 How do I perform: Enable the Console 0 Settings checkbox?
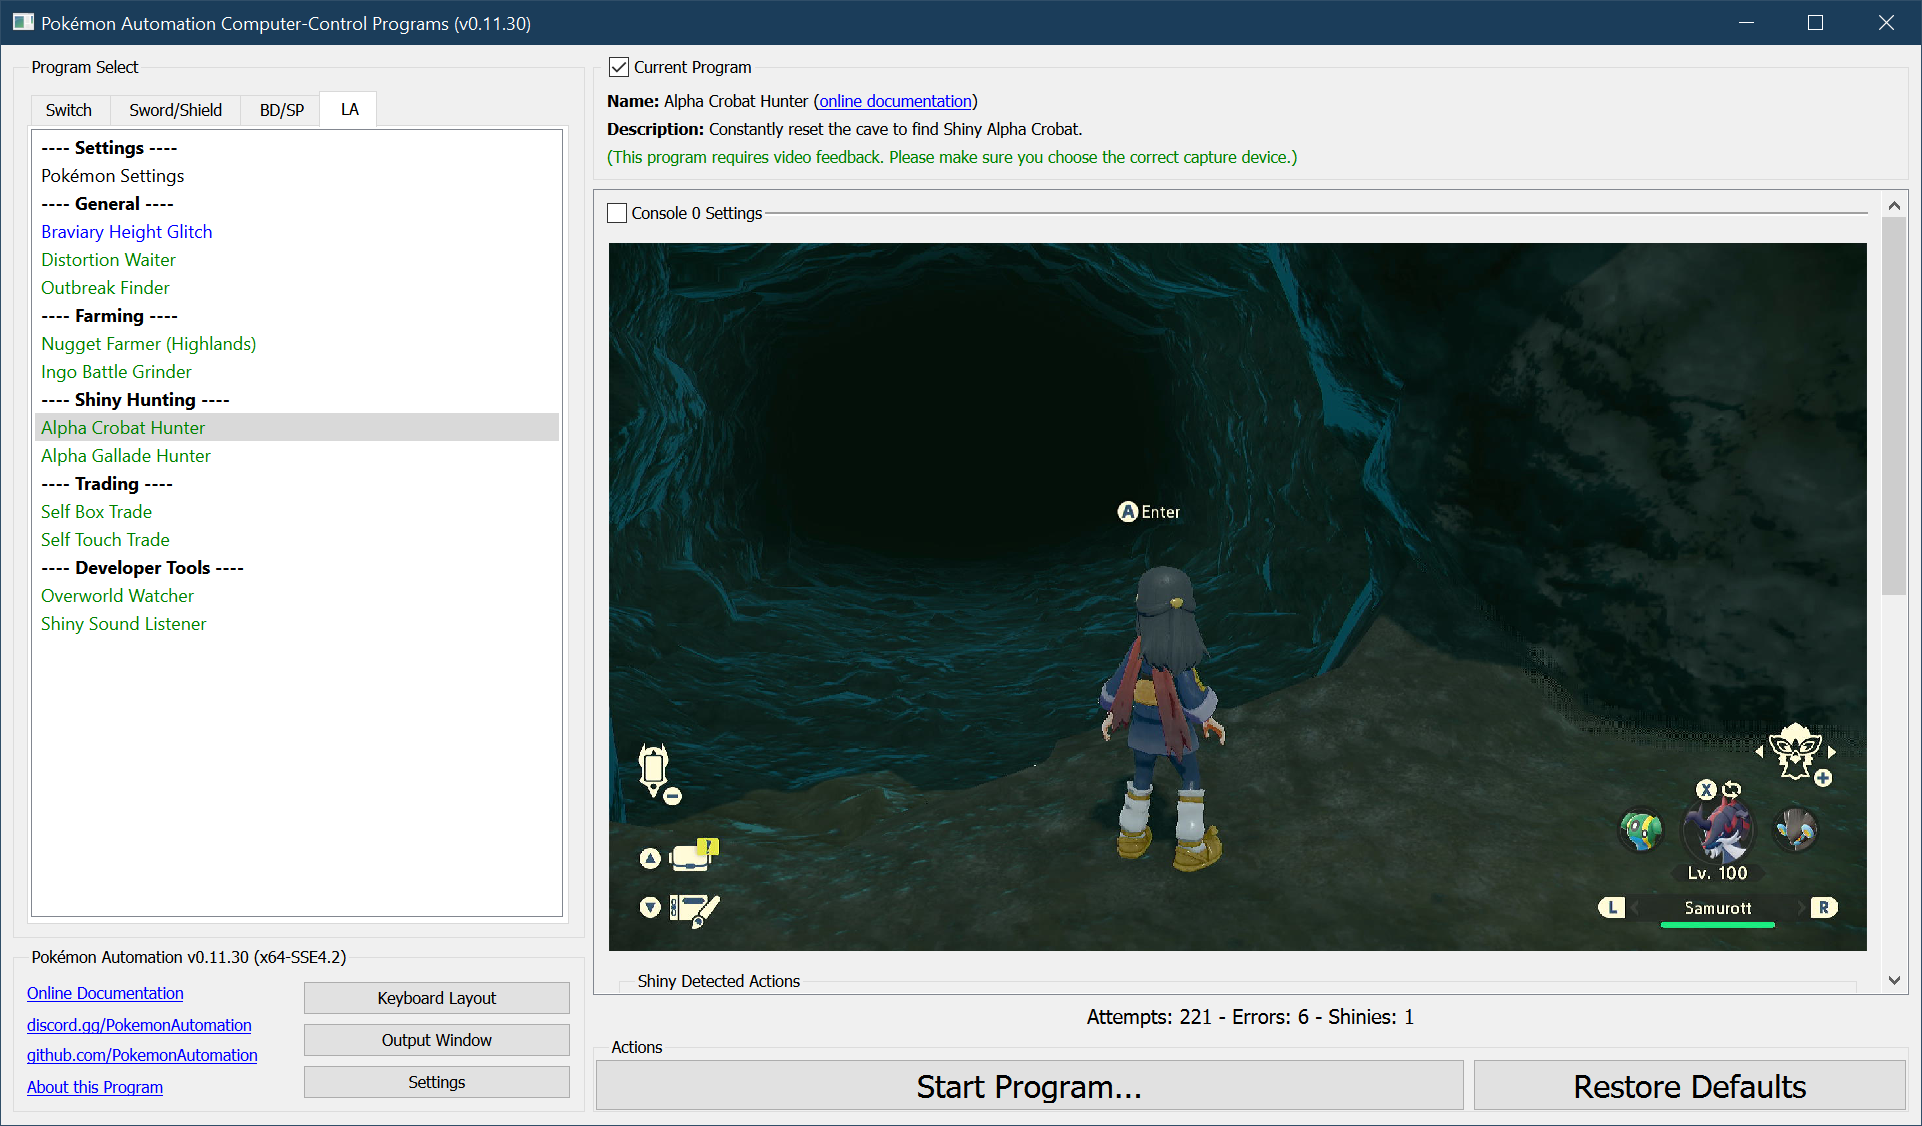pyautogui.click(x=618, y=213)
